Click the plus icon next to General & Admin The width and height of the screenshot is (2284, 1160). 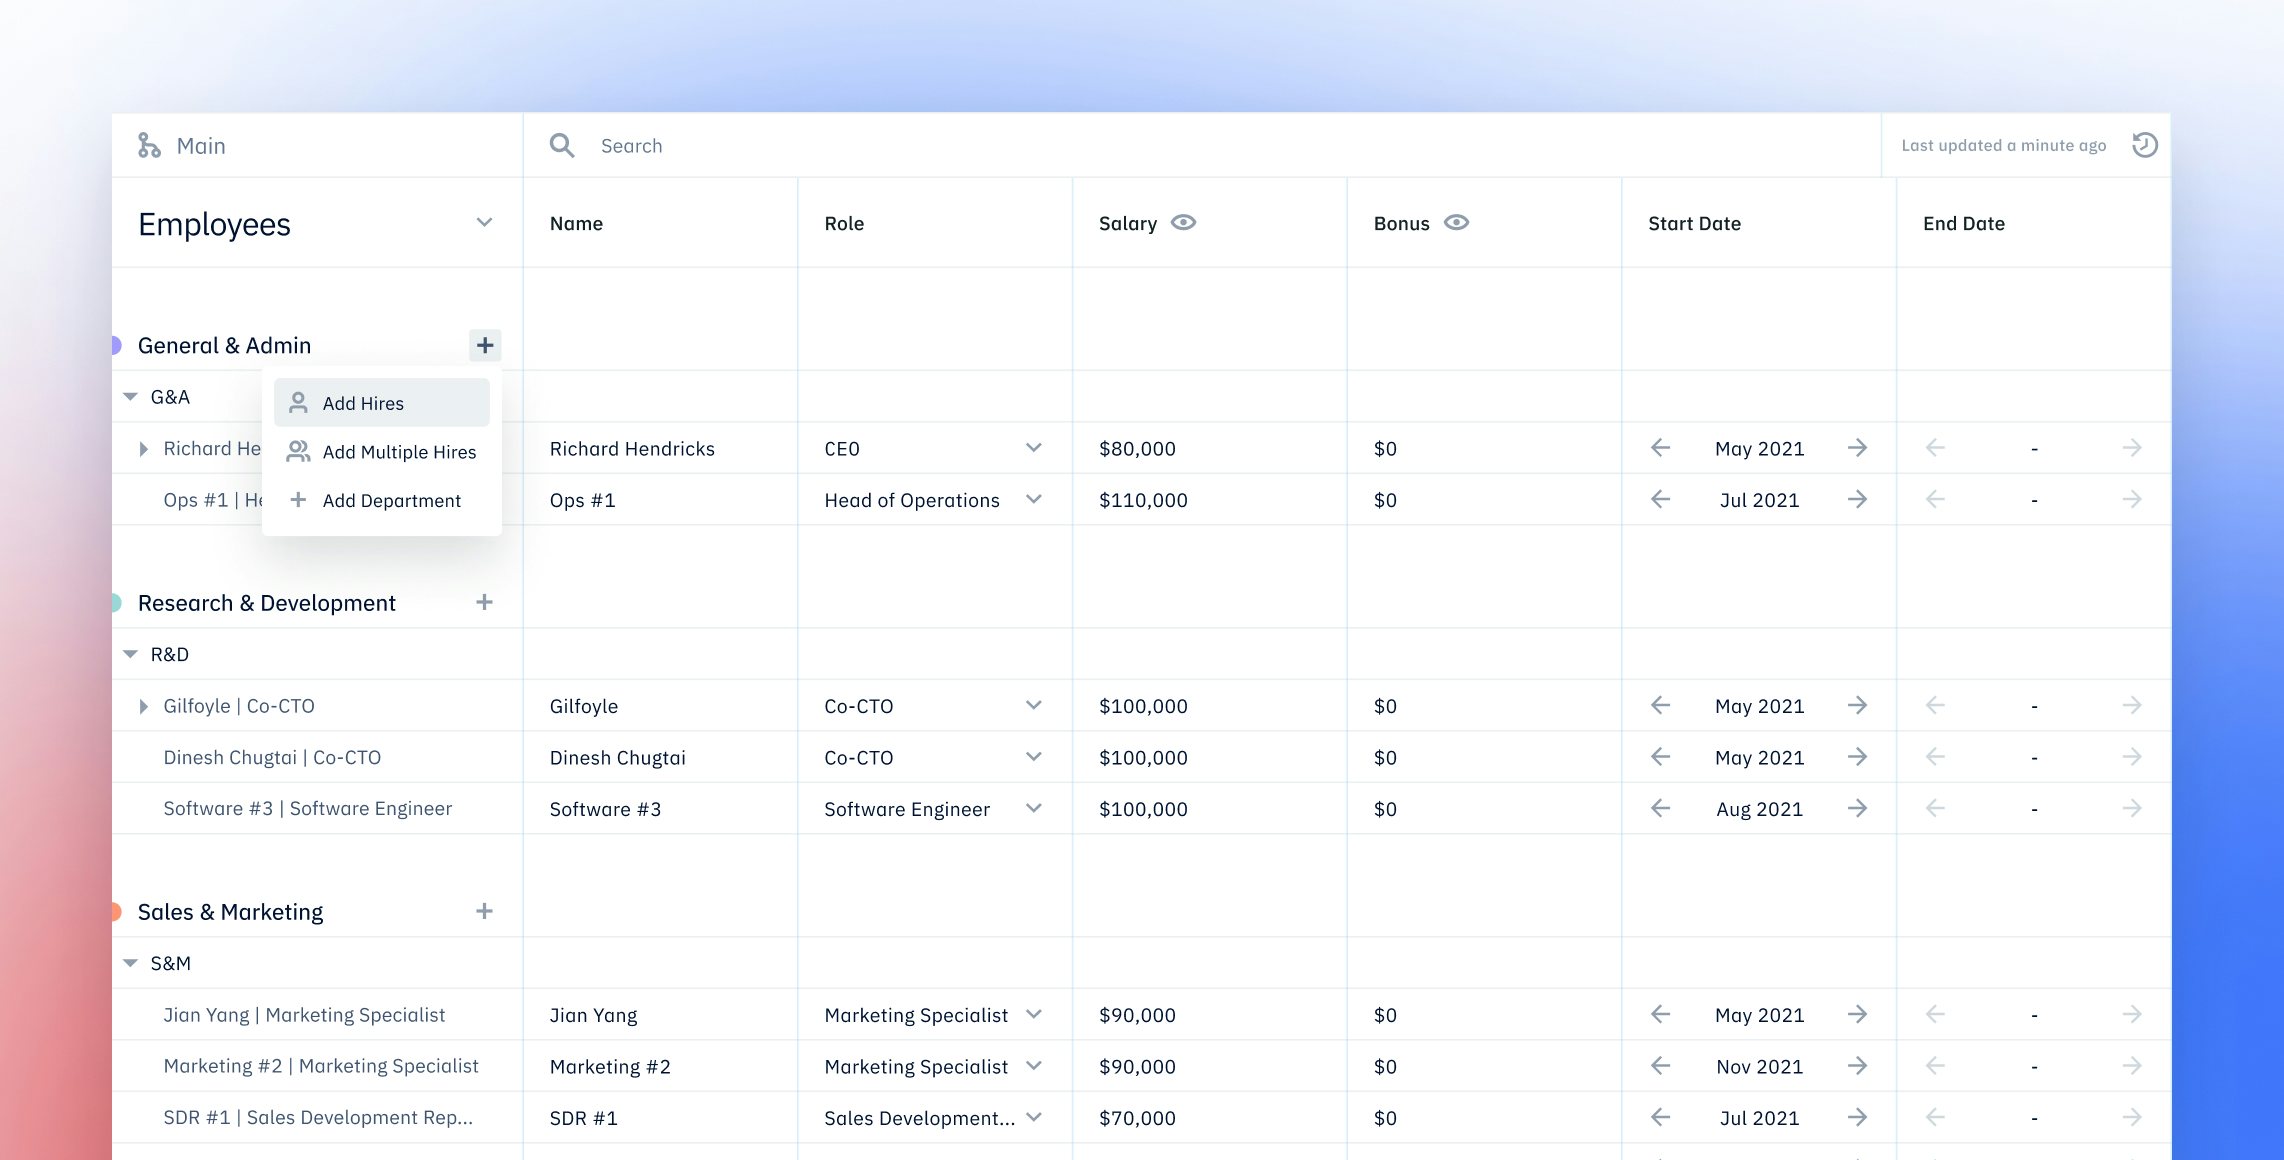pos(484,345)
